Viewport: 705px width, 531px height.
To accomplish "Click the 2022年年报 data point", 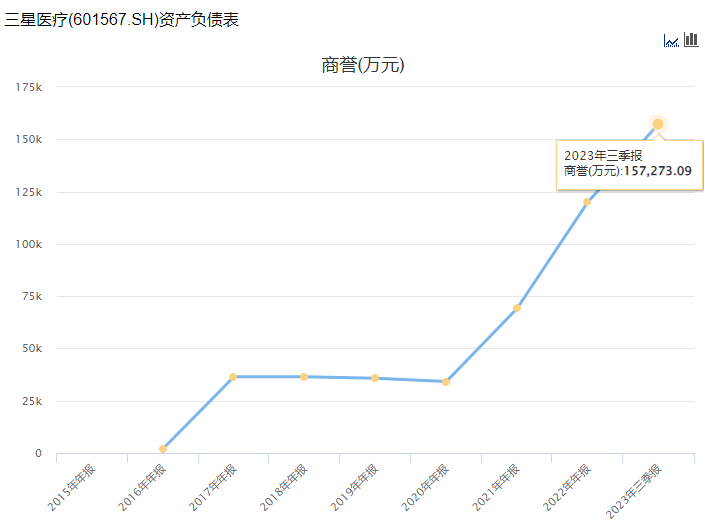I will tap(587, 202).
